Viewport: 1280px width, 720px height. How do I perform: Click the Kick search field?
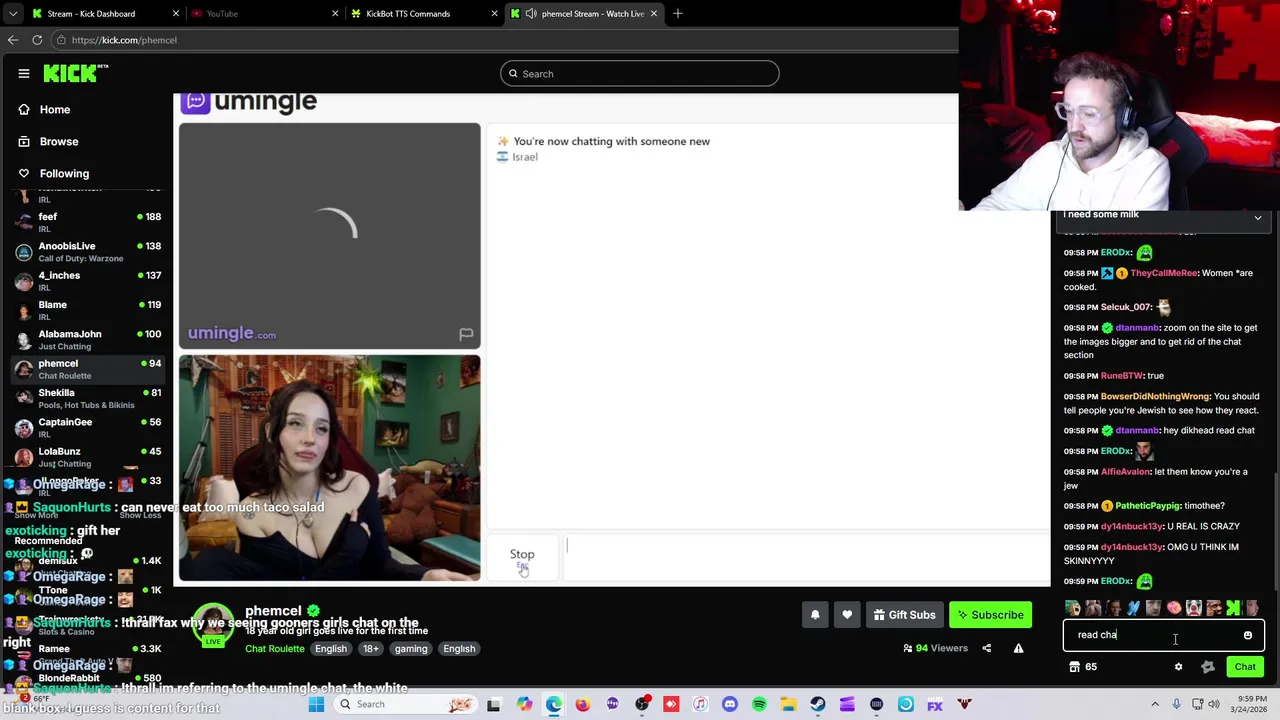click(640, 73)
